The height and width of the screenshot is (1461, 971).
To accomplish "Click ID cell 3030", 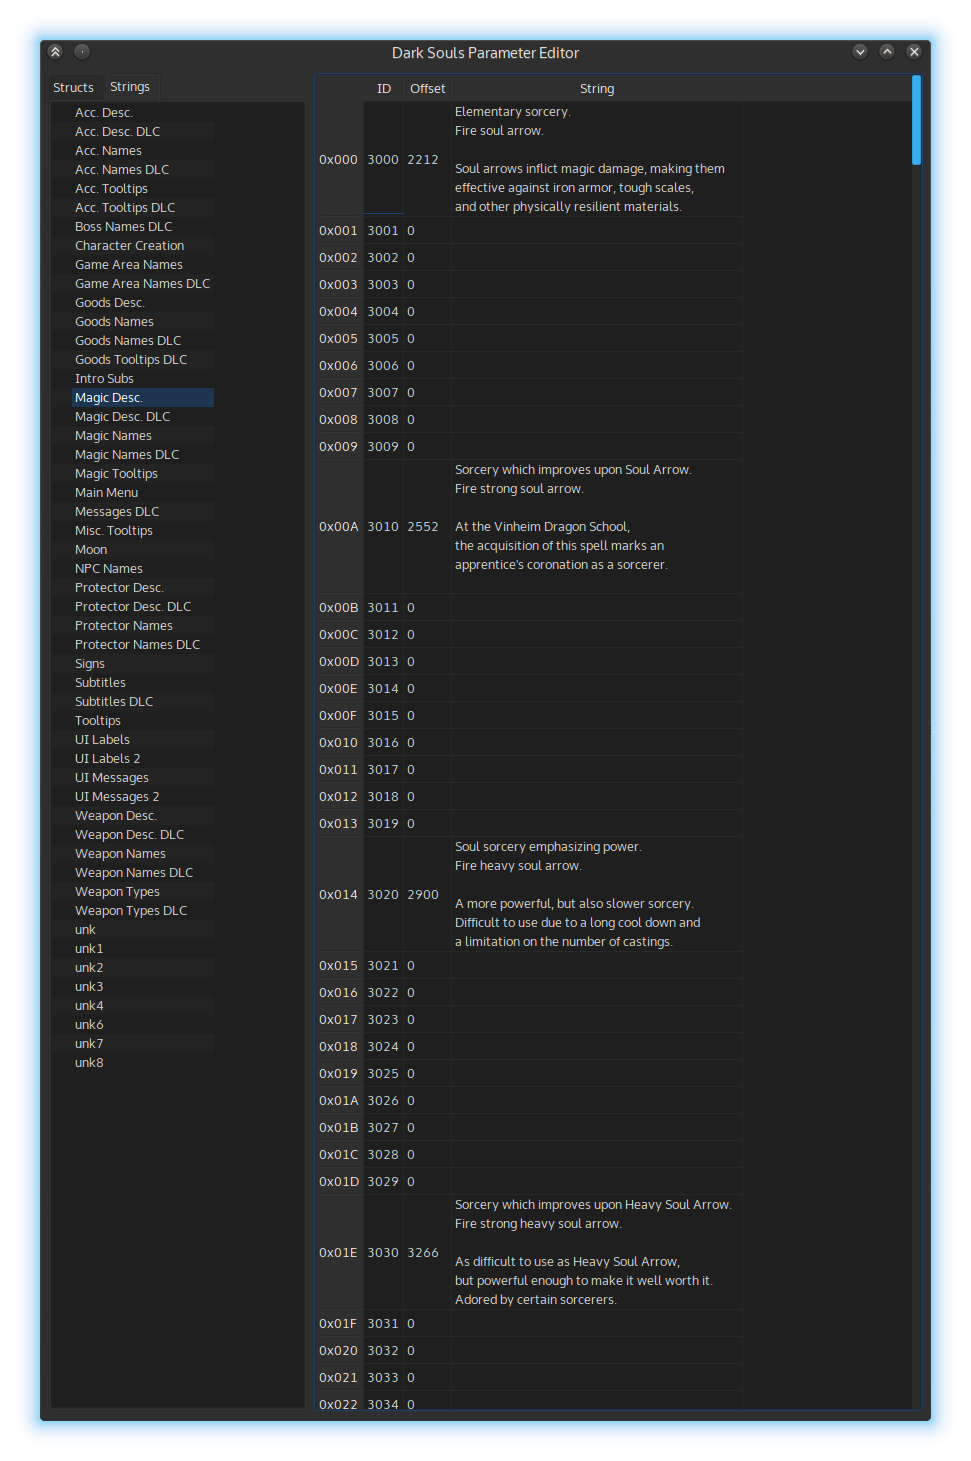I will coord(384,1252).
